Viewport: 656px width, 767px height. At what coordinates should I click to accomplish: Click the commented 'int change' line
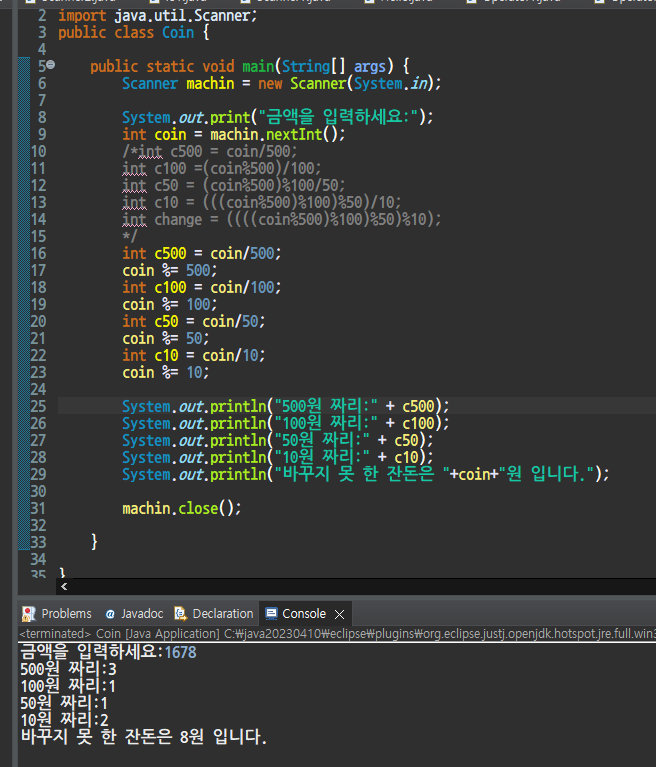[281, 219]
